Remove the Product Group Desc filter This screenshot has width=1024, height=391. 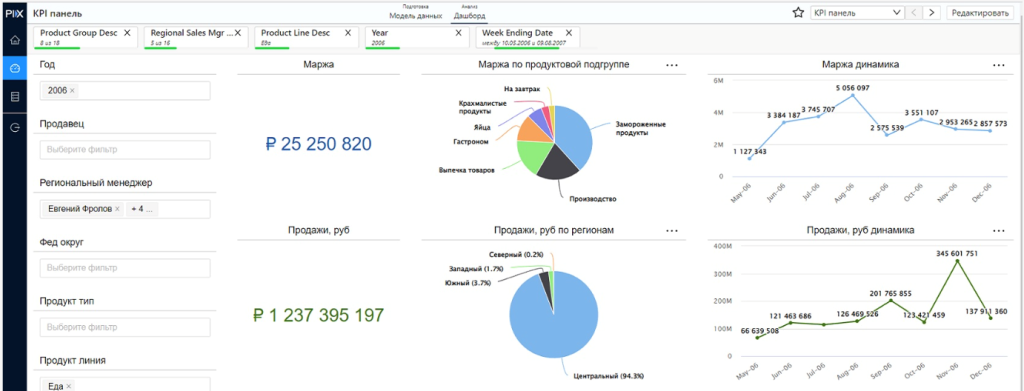(127, 33)
